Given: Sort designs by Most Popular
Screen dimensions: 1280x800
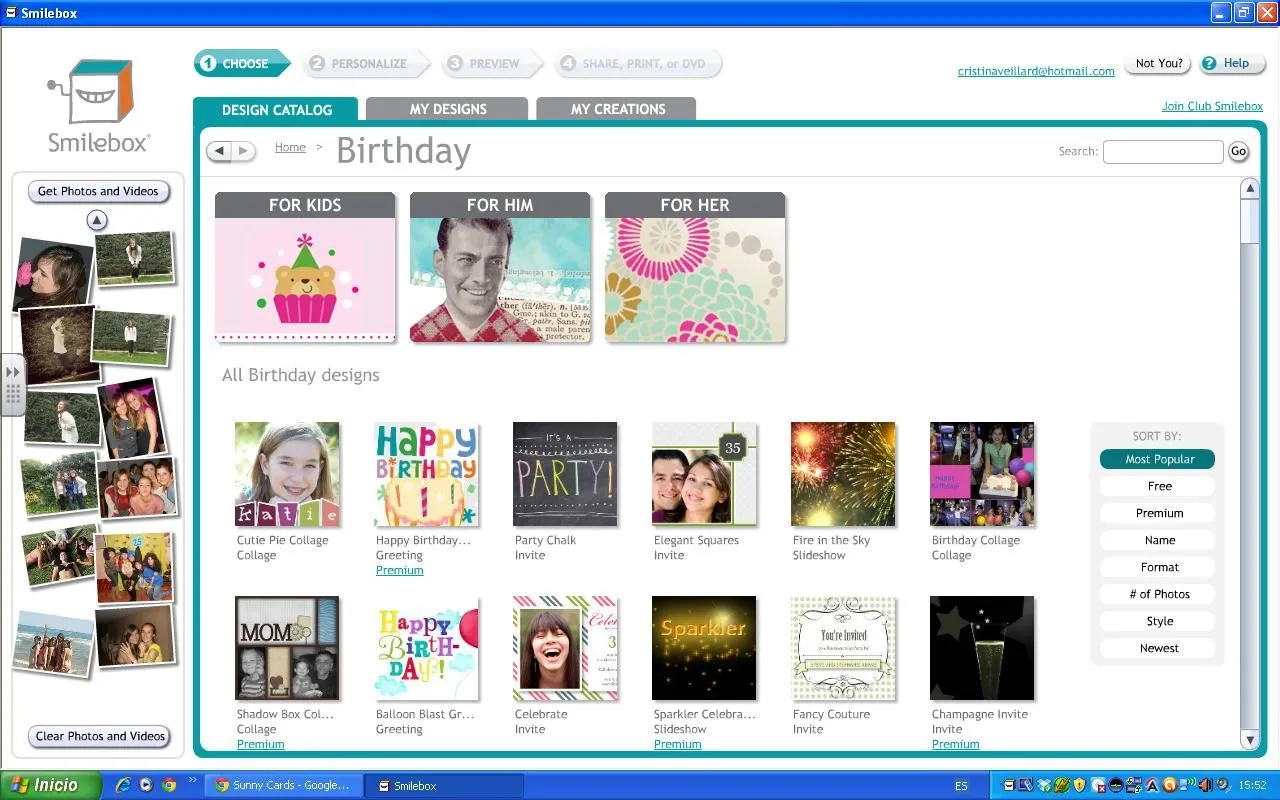Looking at the screenshot, I should pos(1158,459).
